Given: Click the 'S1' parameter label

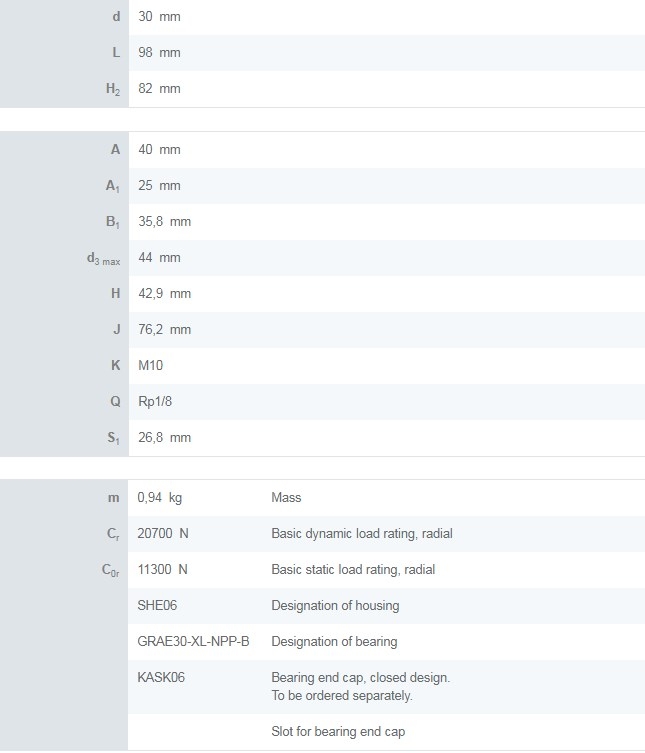Looking at the screenshot, I should (x=113, y=438).
